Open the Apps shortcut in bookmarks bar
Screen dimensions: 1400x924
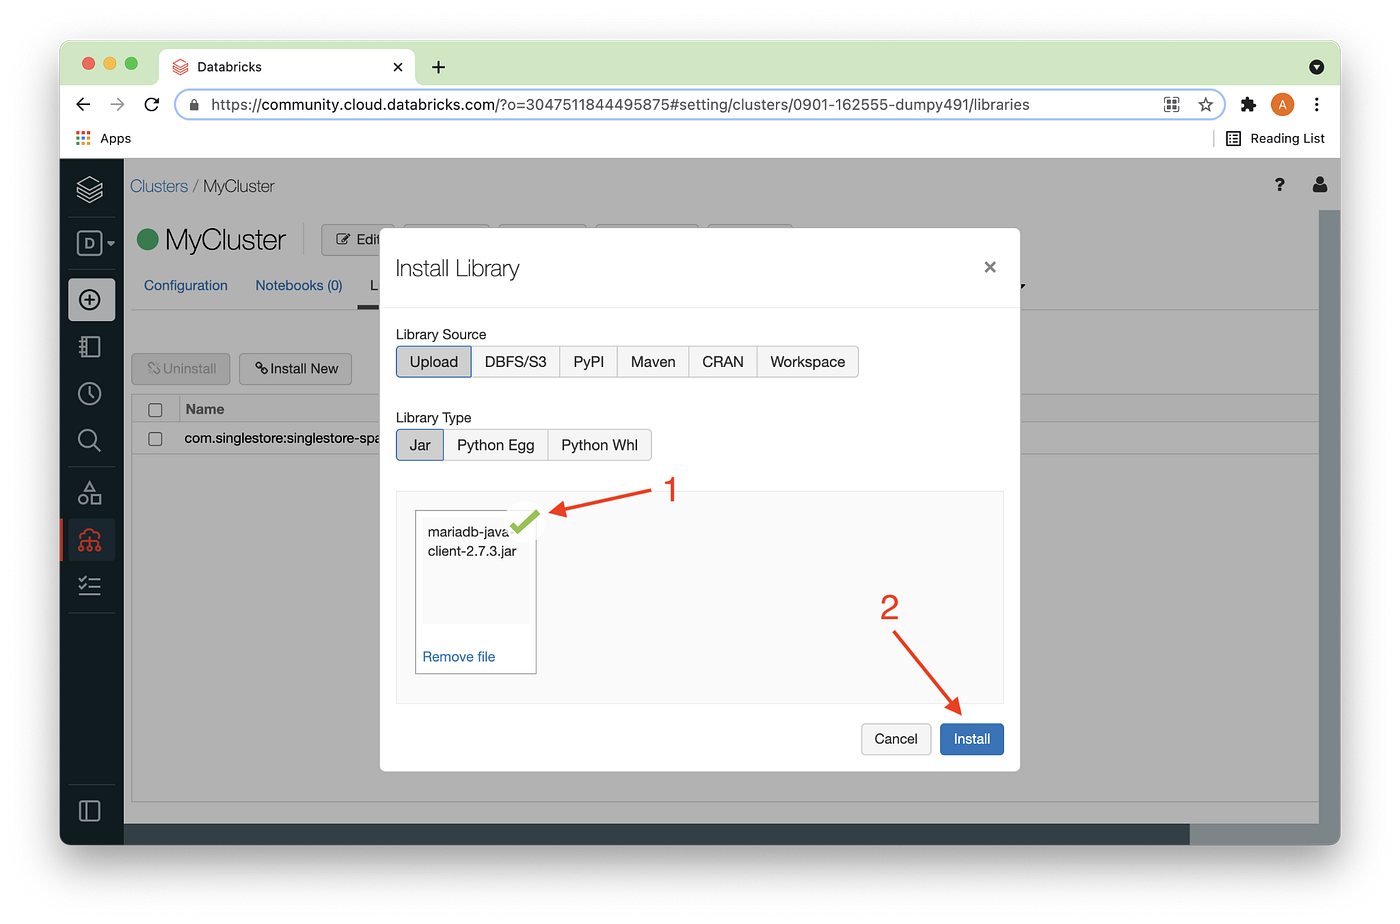(102, 138)
